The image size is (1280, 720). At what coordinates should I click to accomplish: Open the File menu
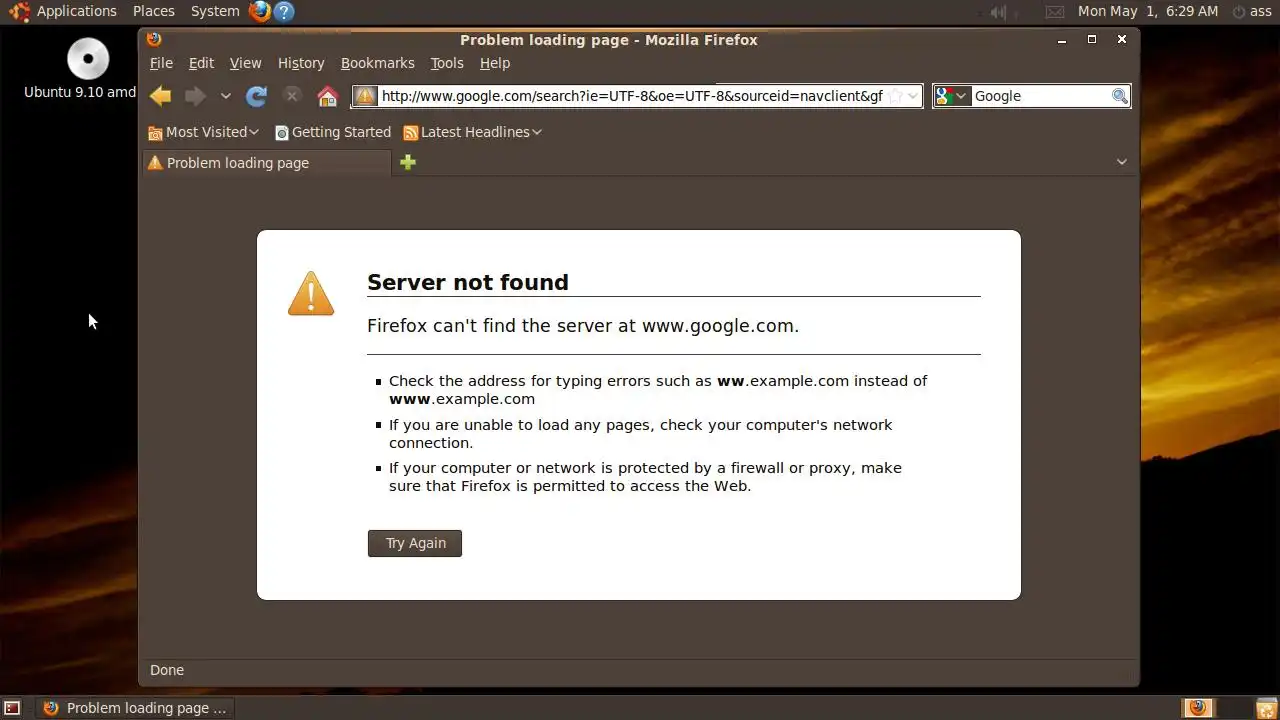tap(161, 63)
